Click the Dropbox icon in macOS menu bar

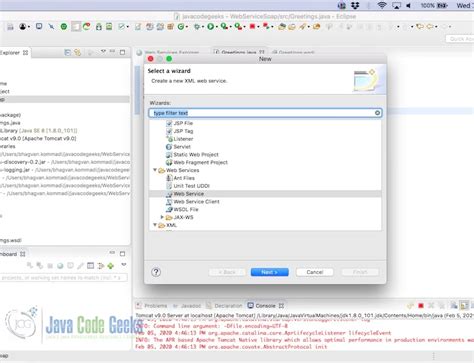pos(355,5)
